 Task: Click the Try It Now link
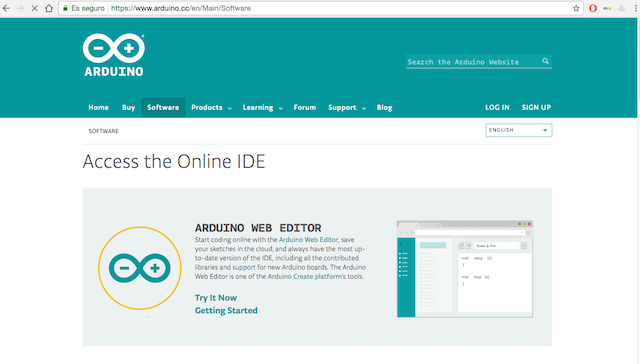coord(216,297)
